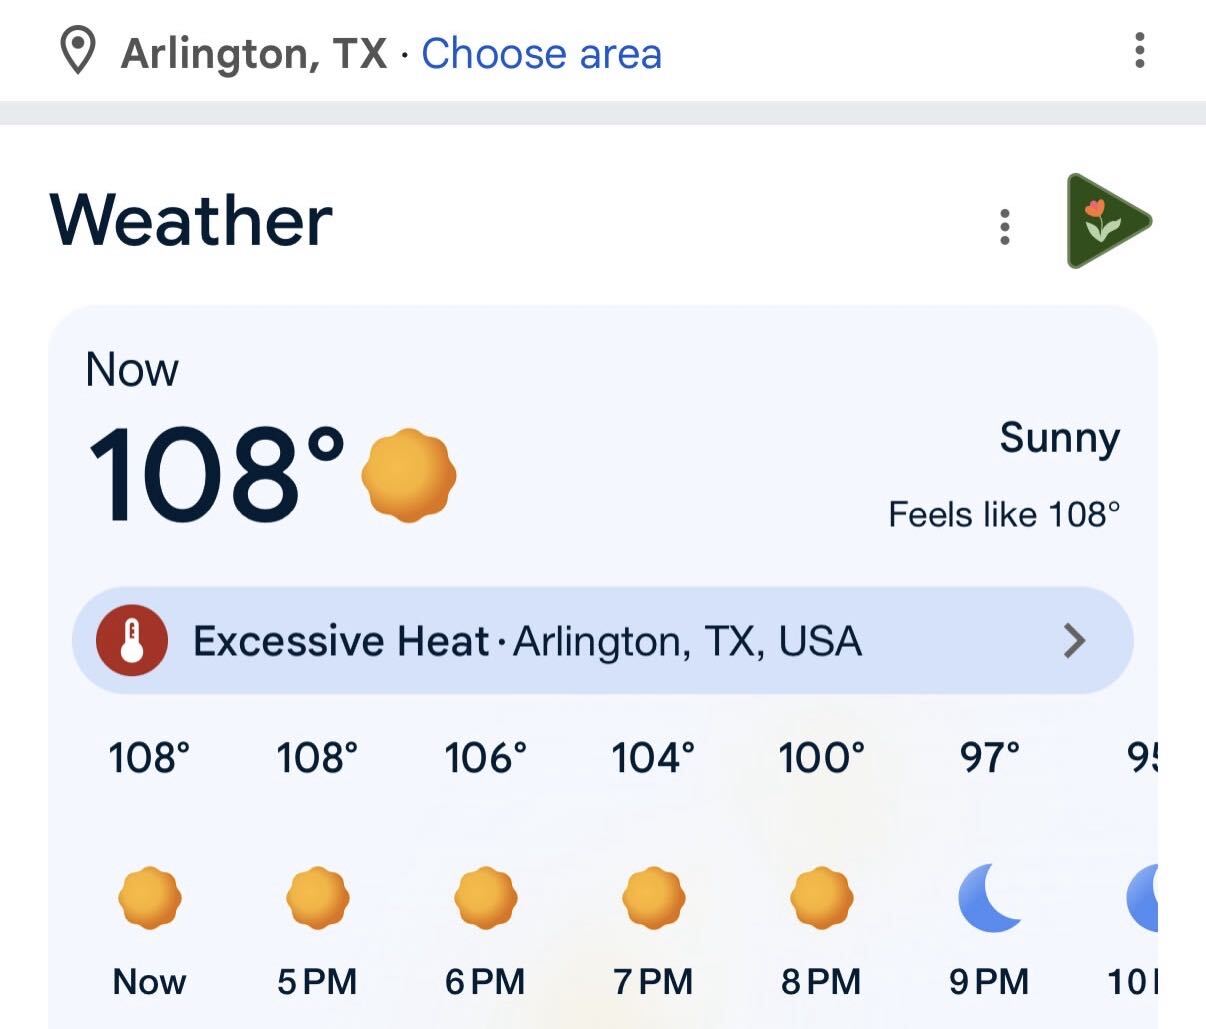This screenshot has height=1029, width=1206.
Task: Open the Excessive Heat Arlington alert banner
Action: pyautogui.click(x=603, y=641)
